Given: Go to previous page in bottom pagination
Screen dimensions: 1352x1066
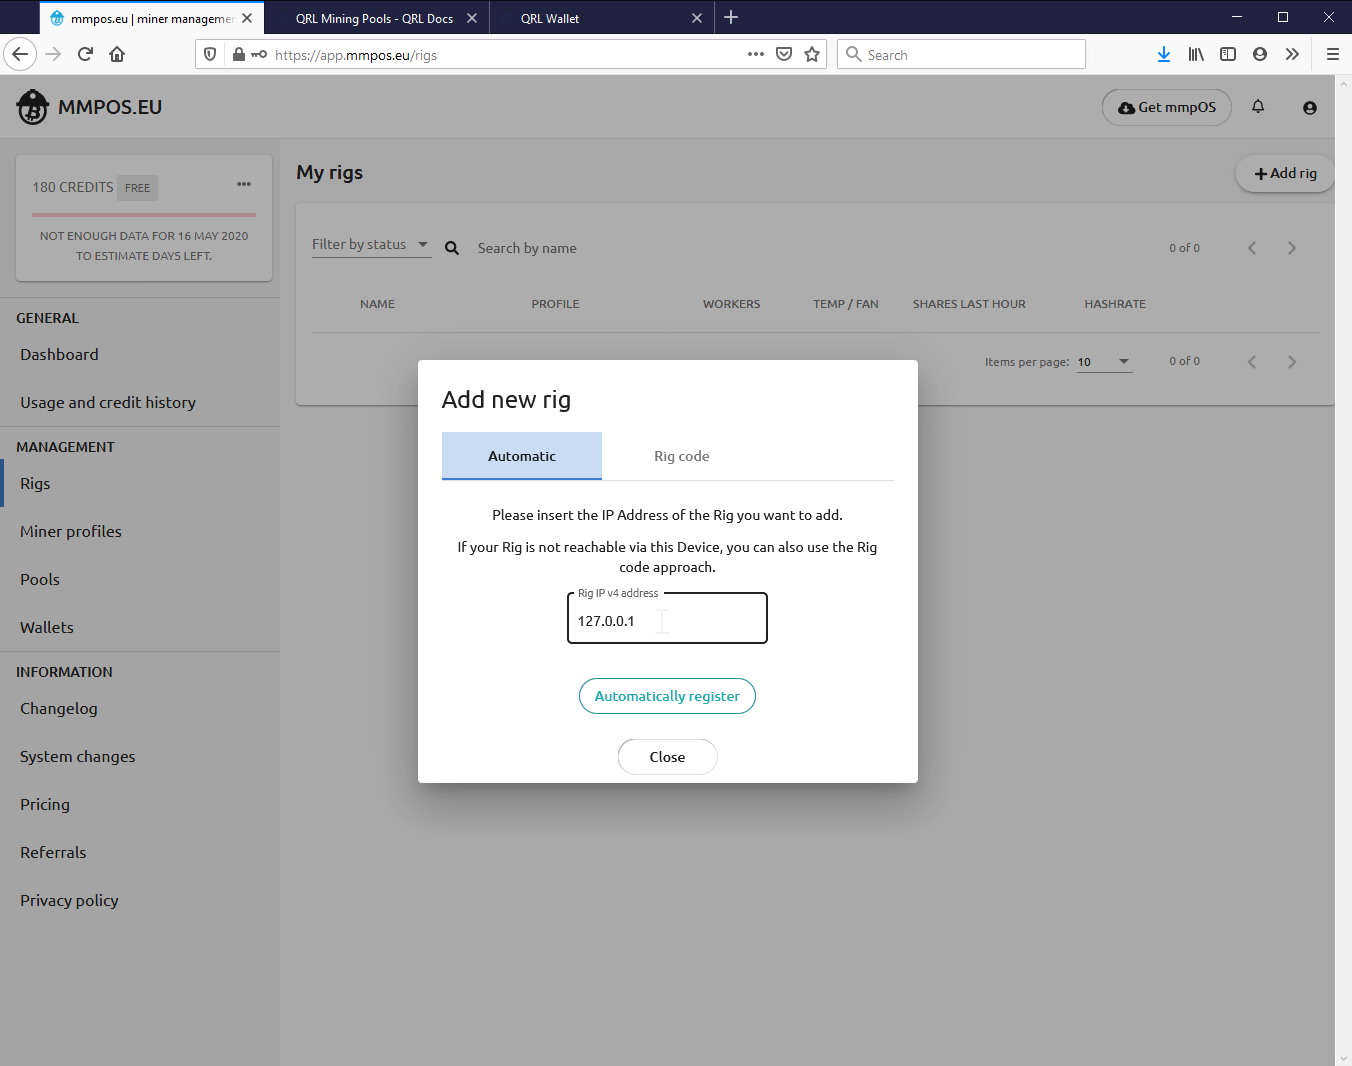Looking at the screenshot, I should coord(1252,362).
